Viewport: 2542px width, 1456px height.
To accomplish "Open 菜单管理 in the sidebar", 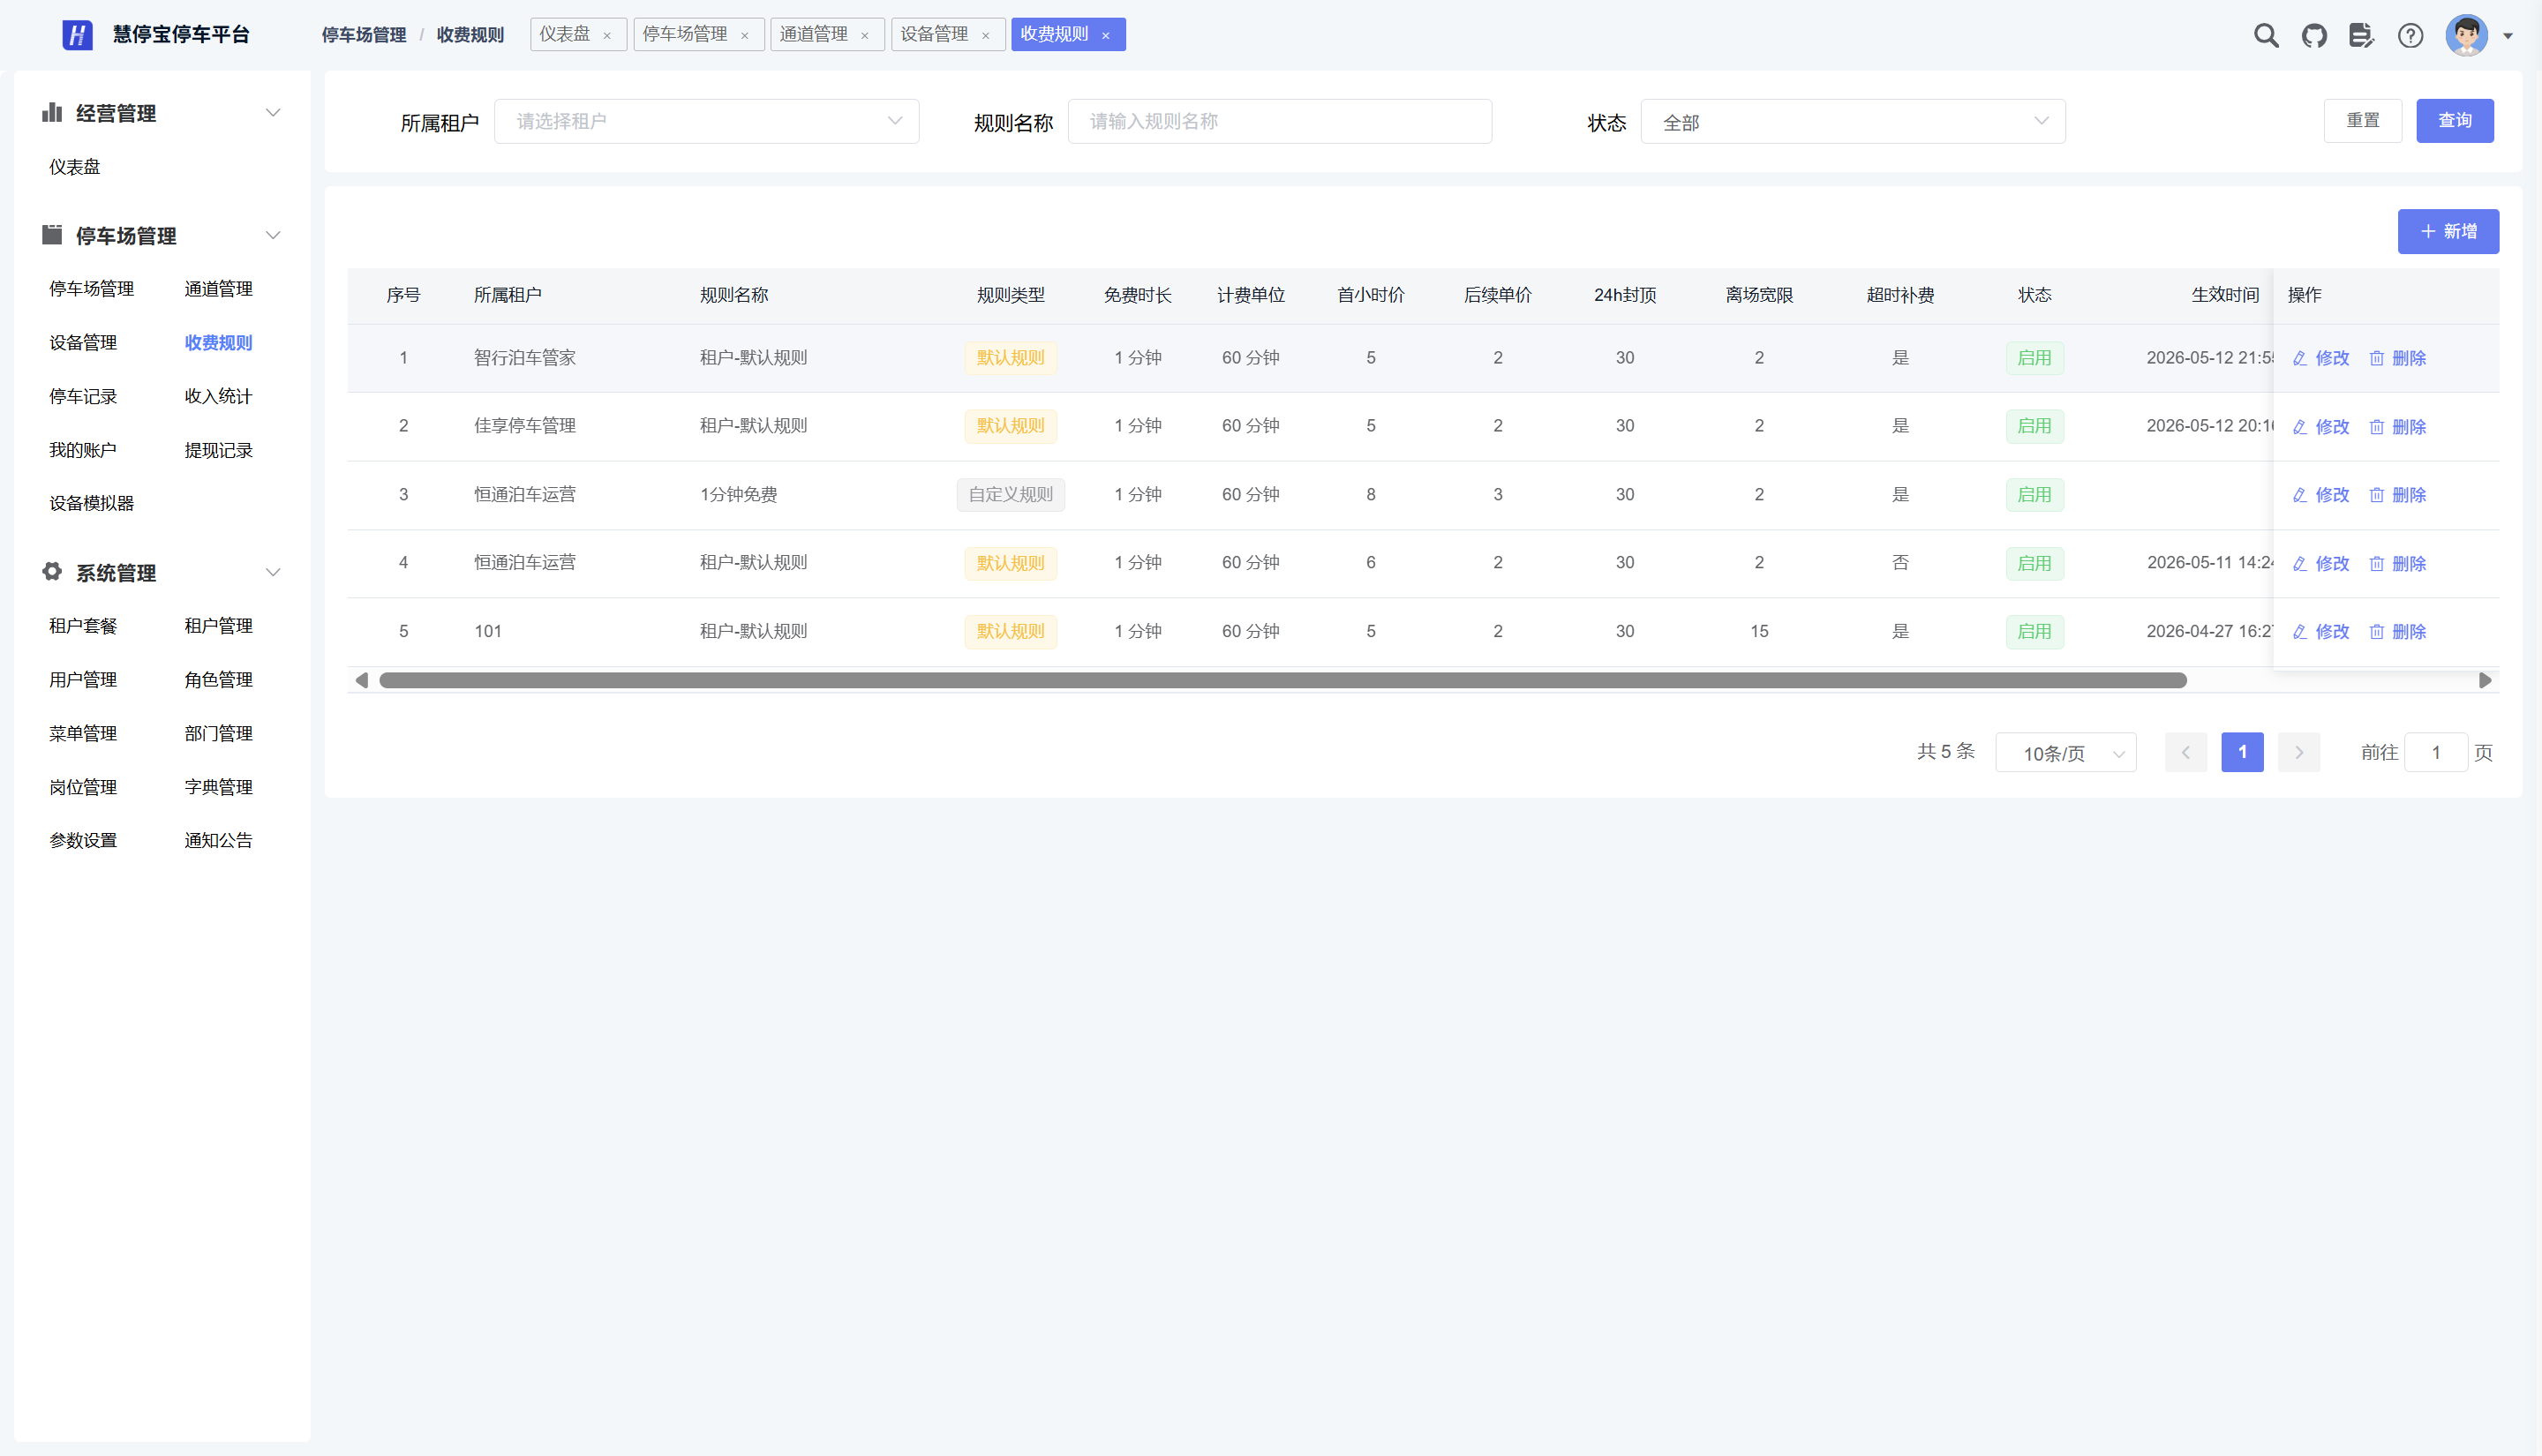I will tap(83, 734).
